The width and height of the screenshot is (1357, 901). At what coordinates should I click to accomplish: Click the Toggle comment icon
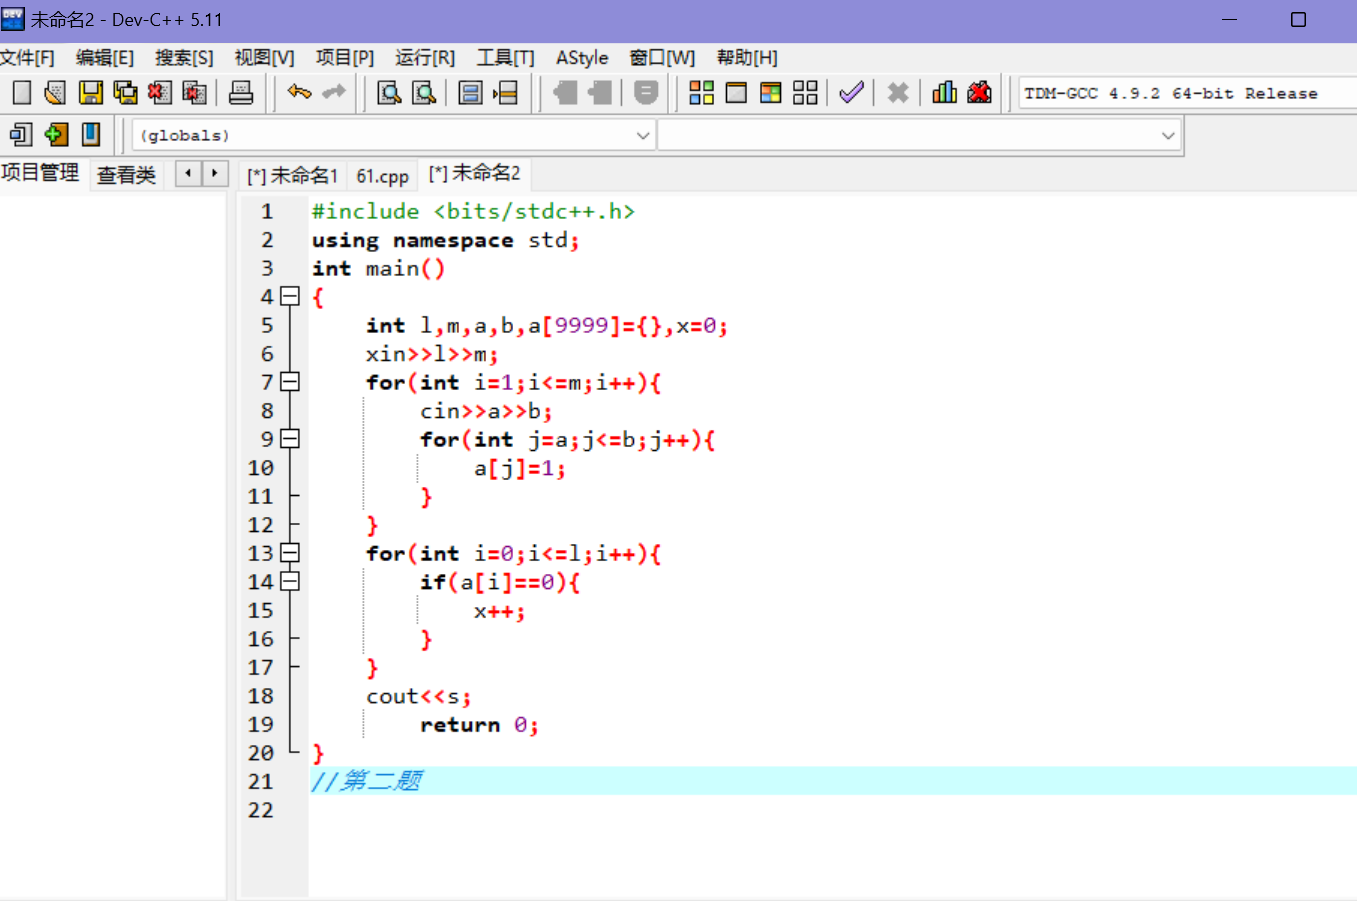(646, 93)
